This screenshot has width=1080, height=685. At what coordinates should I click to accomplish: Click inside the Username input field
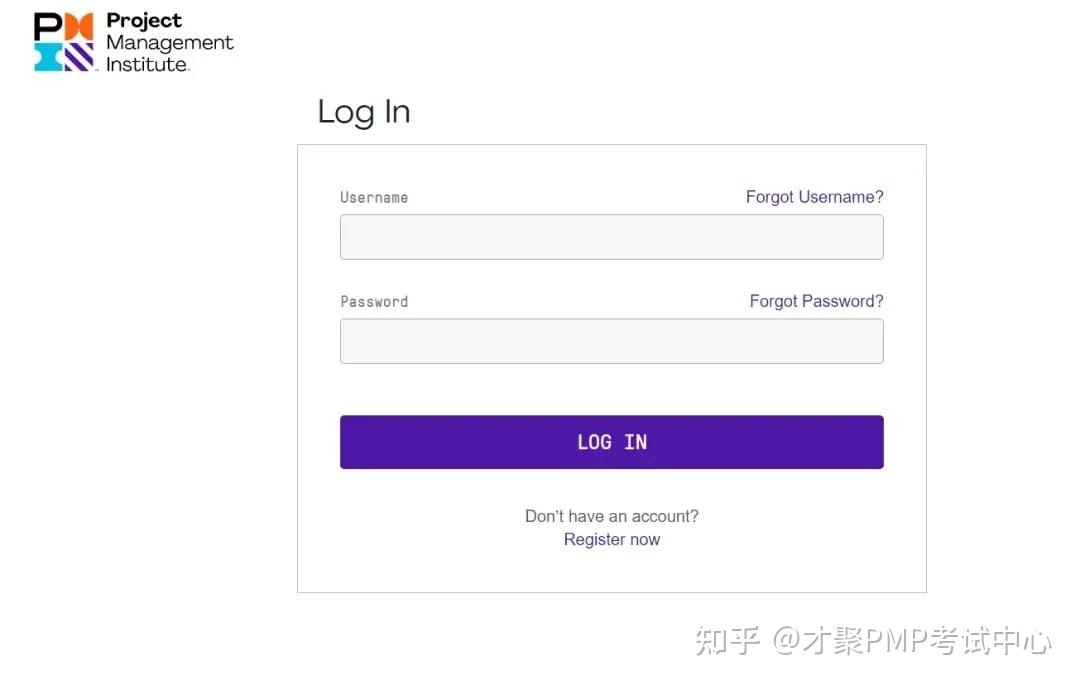611,237
